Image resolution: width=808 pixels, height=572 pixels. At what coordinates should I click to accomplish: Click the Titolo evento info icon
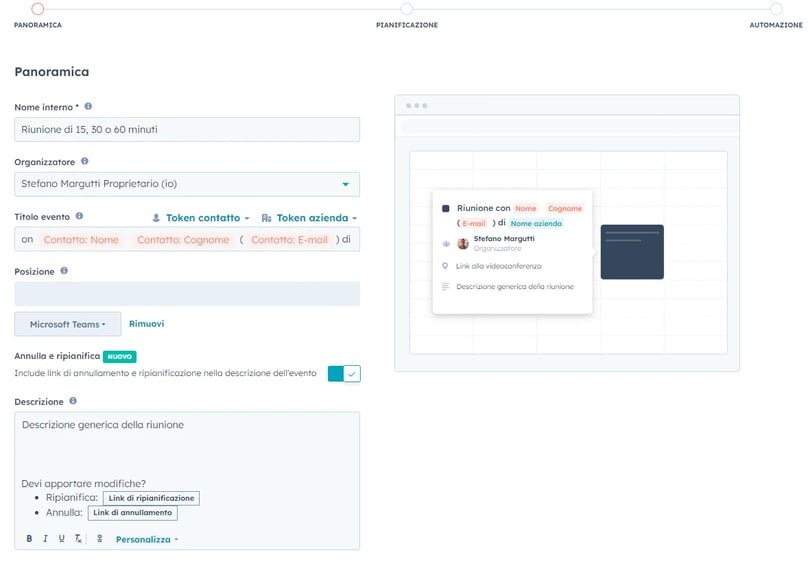(x=79, y=216)
